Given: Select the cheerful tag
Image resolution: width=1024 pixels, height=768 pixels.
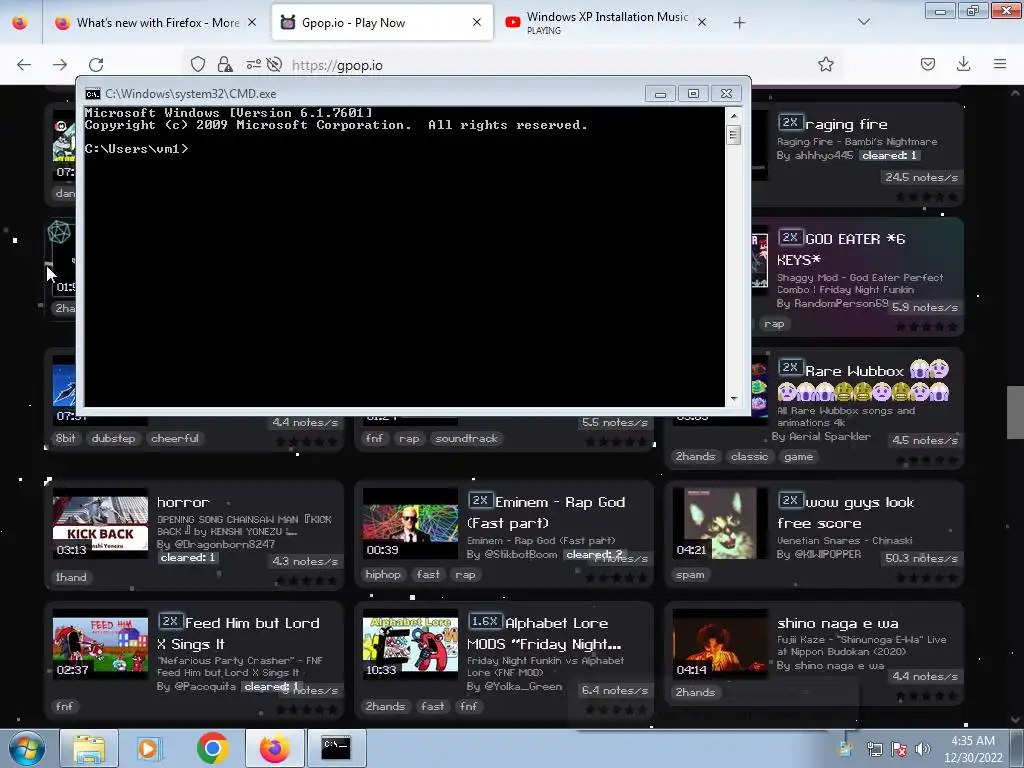Looking at the screenshot, I should click(x=174, y=438).
